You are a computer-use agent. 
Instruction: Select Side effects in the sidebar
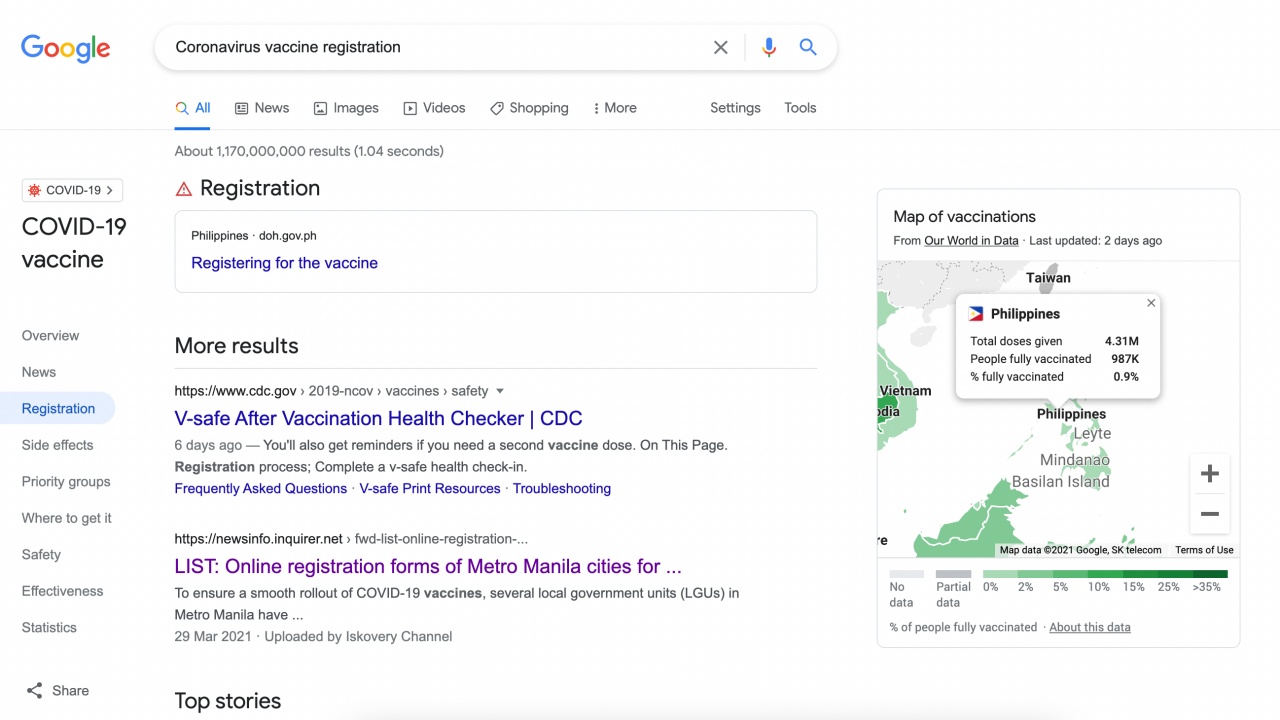[x=57, y=445]
